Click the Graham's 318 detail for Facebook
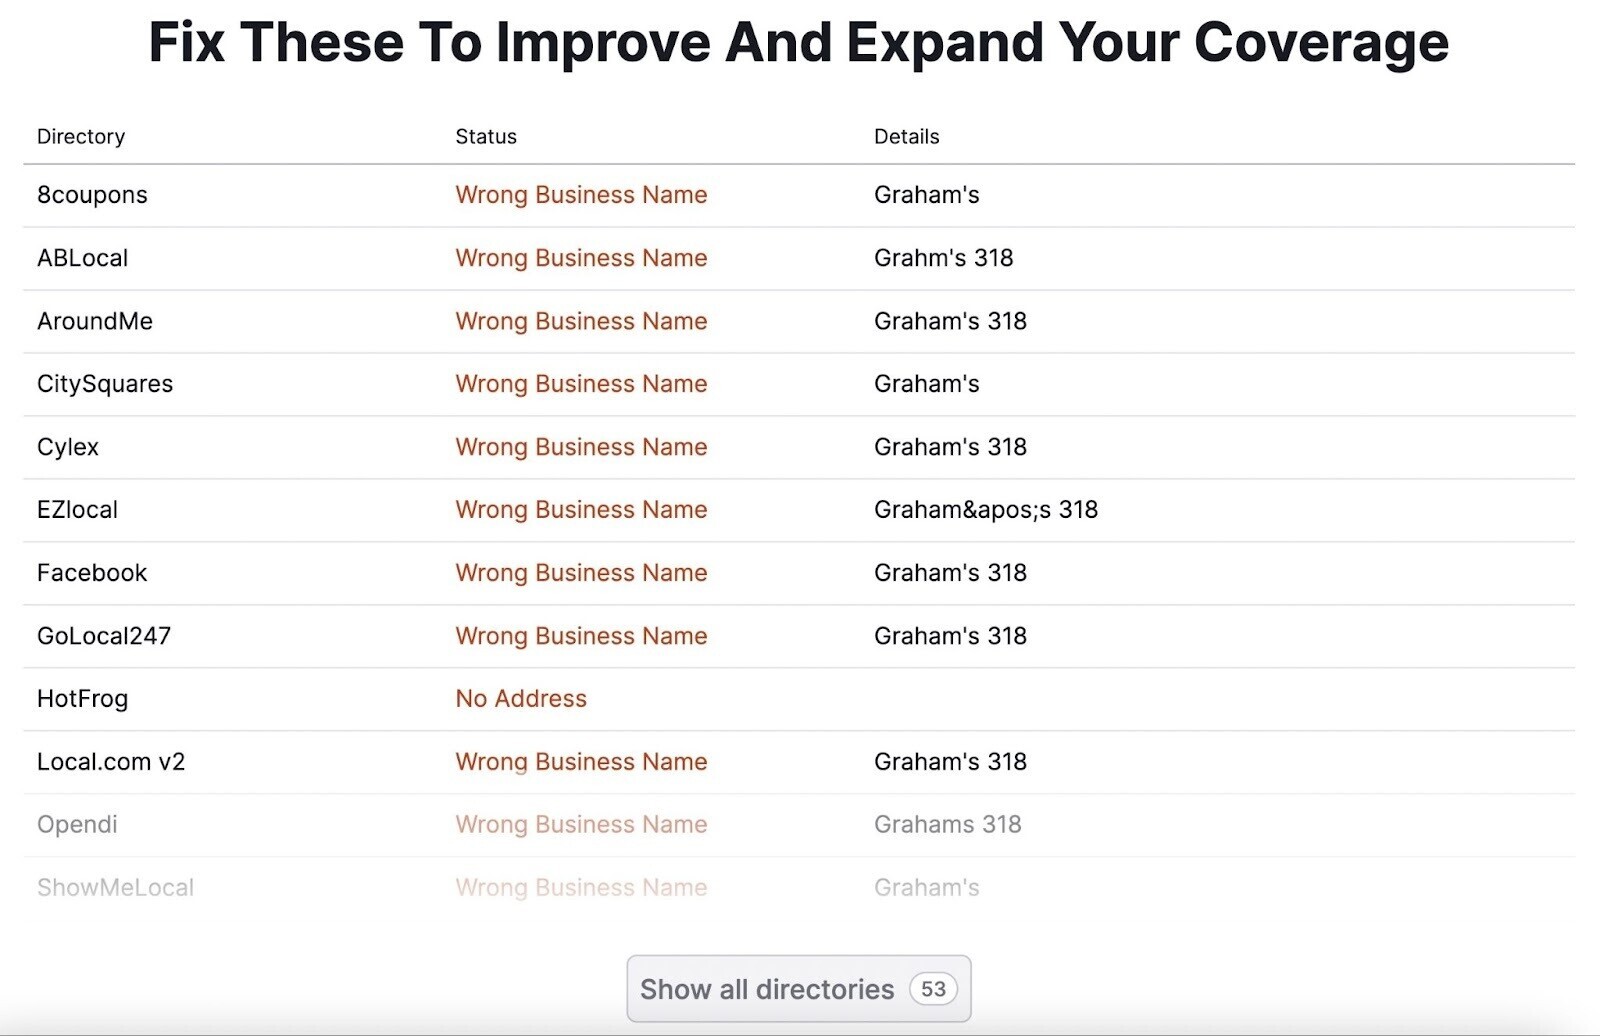The image size is (1600, 1036). click(x=950, y=573)
